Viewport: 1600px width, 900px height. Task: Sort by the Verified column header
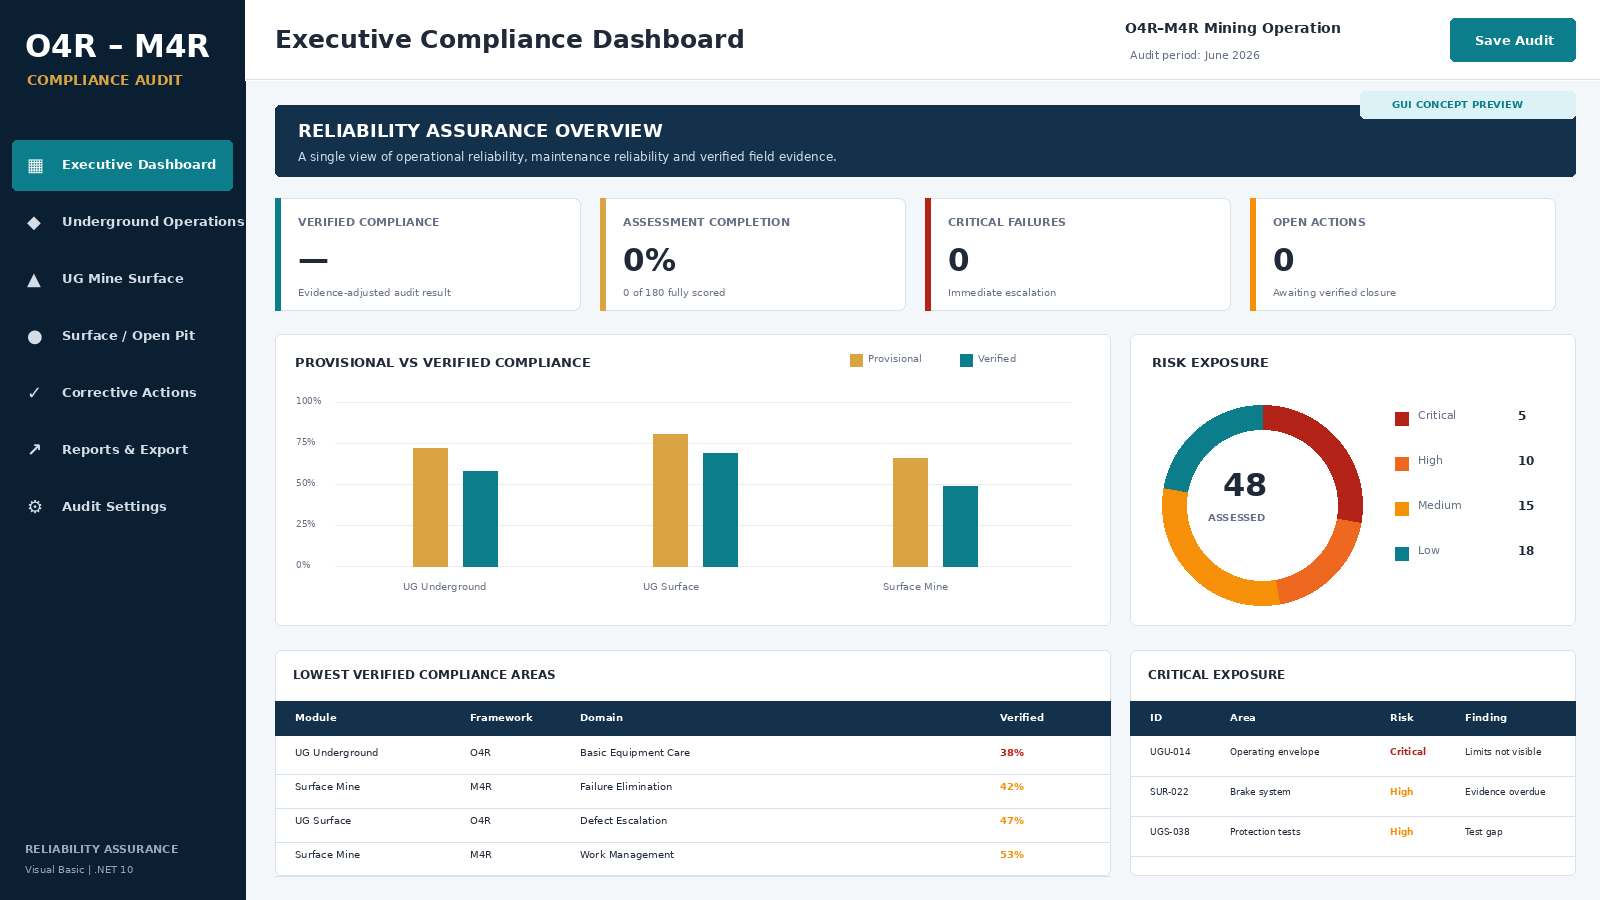(1022, 718)
